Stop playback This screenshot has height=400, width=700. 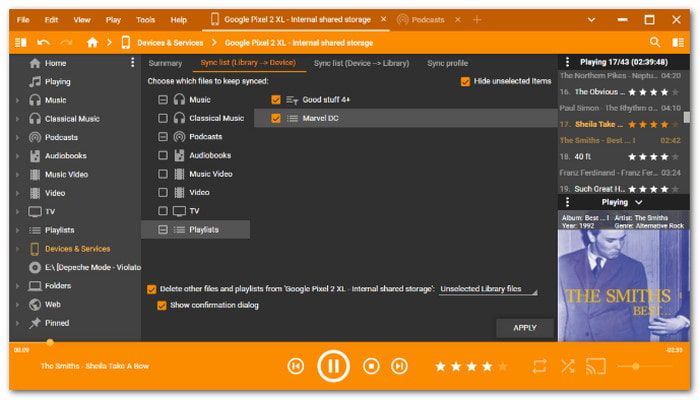pyautogui.click(x=371, y=367)
